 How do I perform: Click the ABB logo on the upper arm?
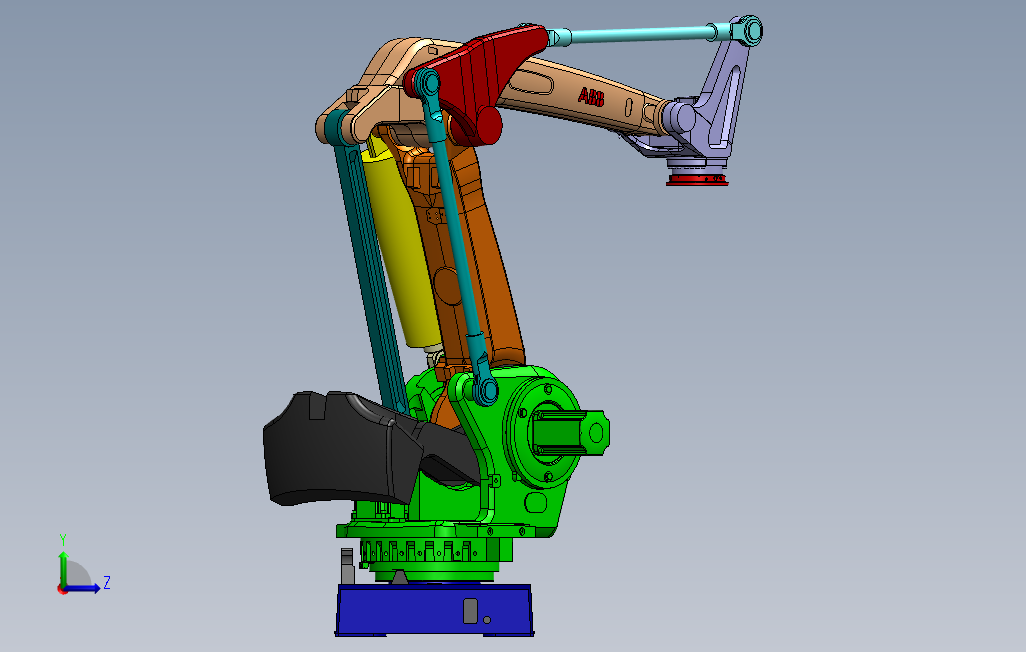pyautogui.click(x=591, y=97)
